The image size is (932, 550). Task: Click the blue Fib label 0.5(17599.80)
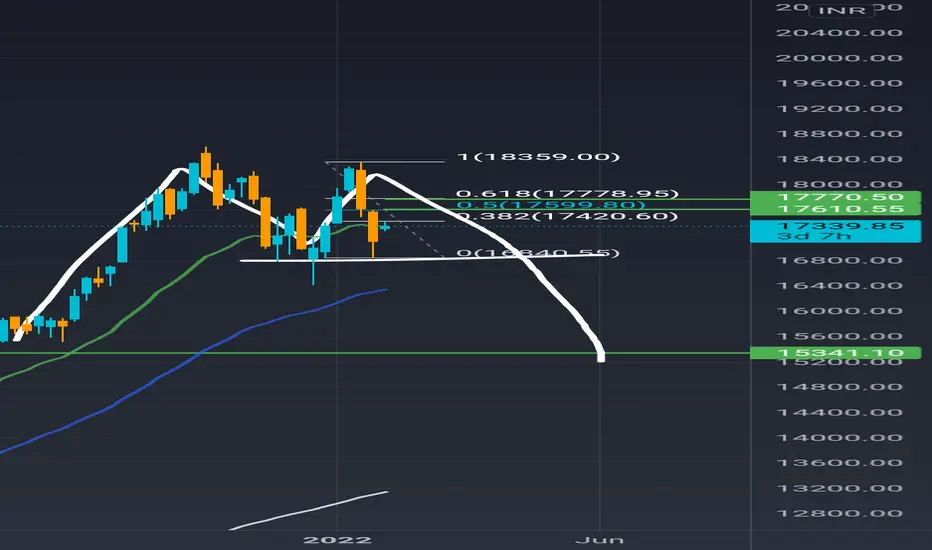pos(550,205)
